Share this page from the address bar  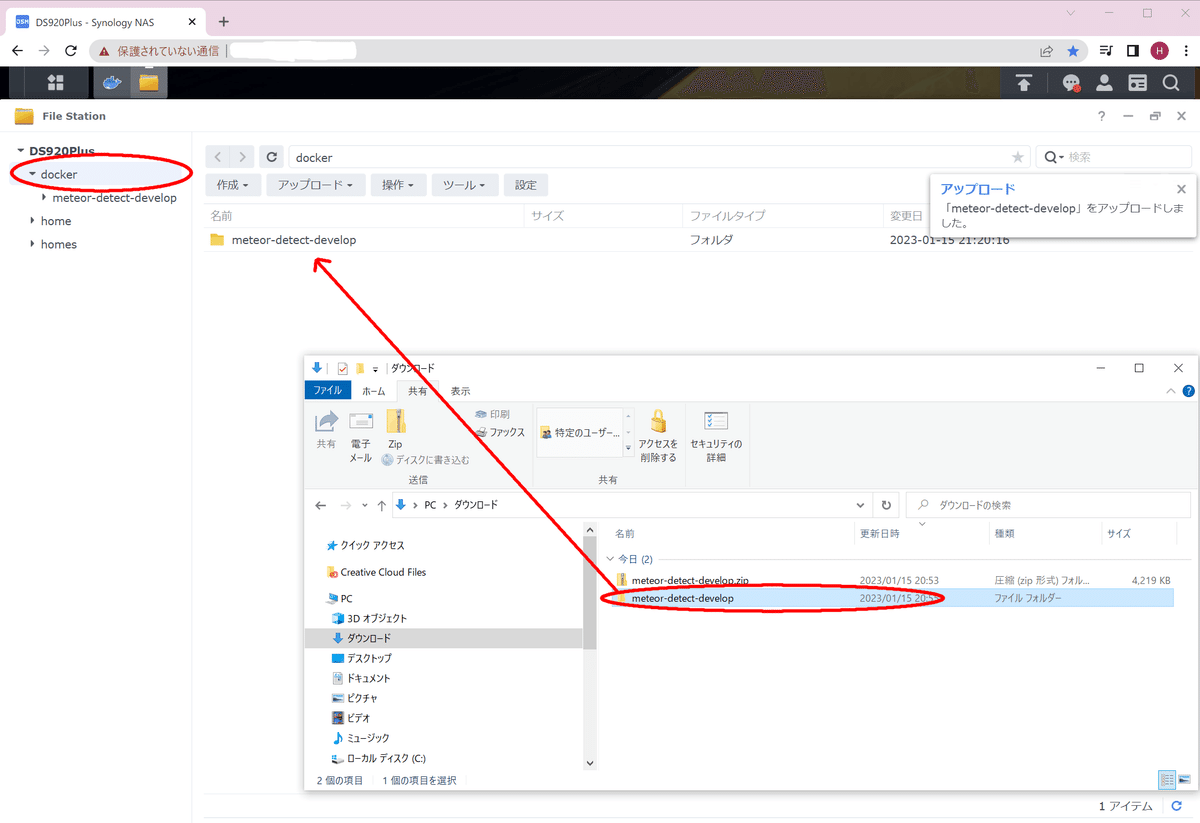[x=1046, y=50]
